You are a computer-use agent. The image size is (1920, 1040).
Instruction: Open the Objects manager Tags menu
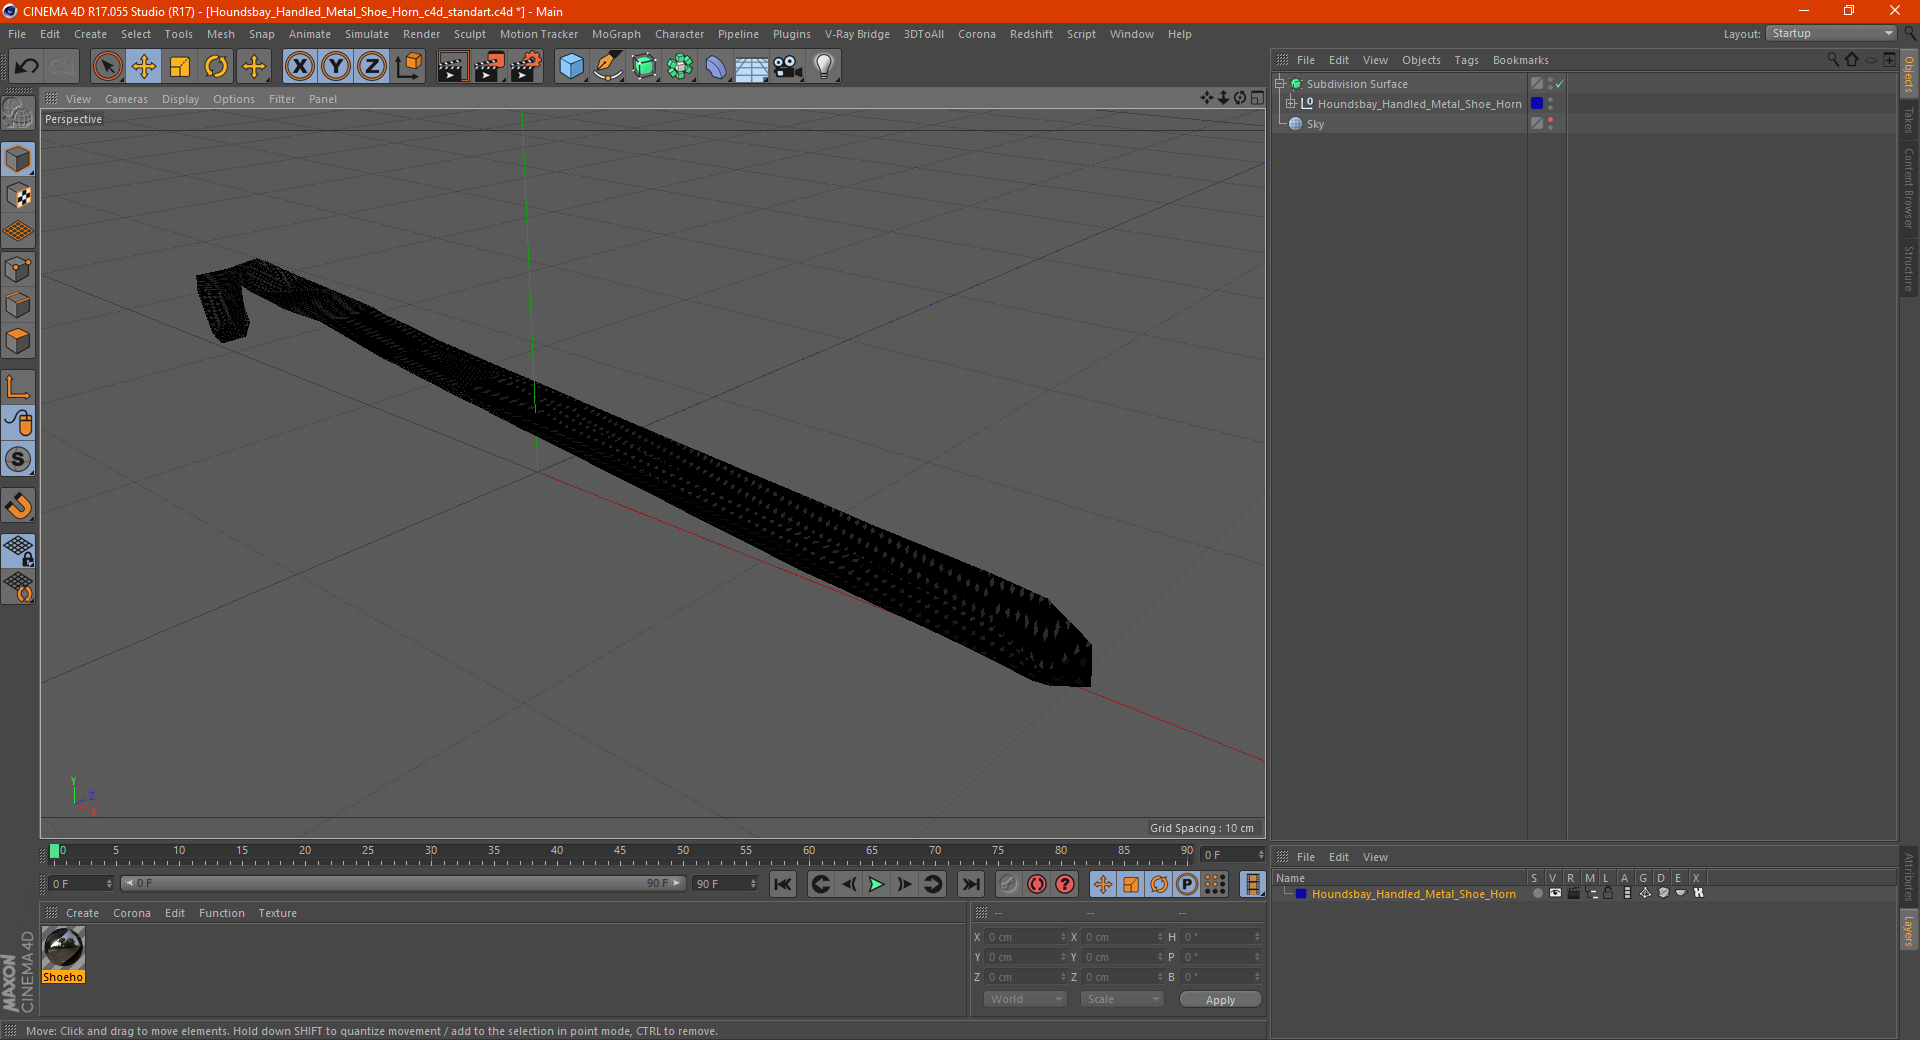1466,60
